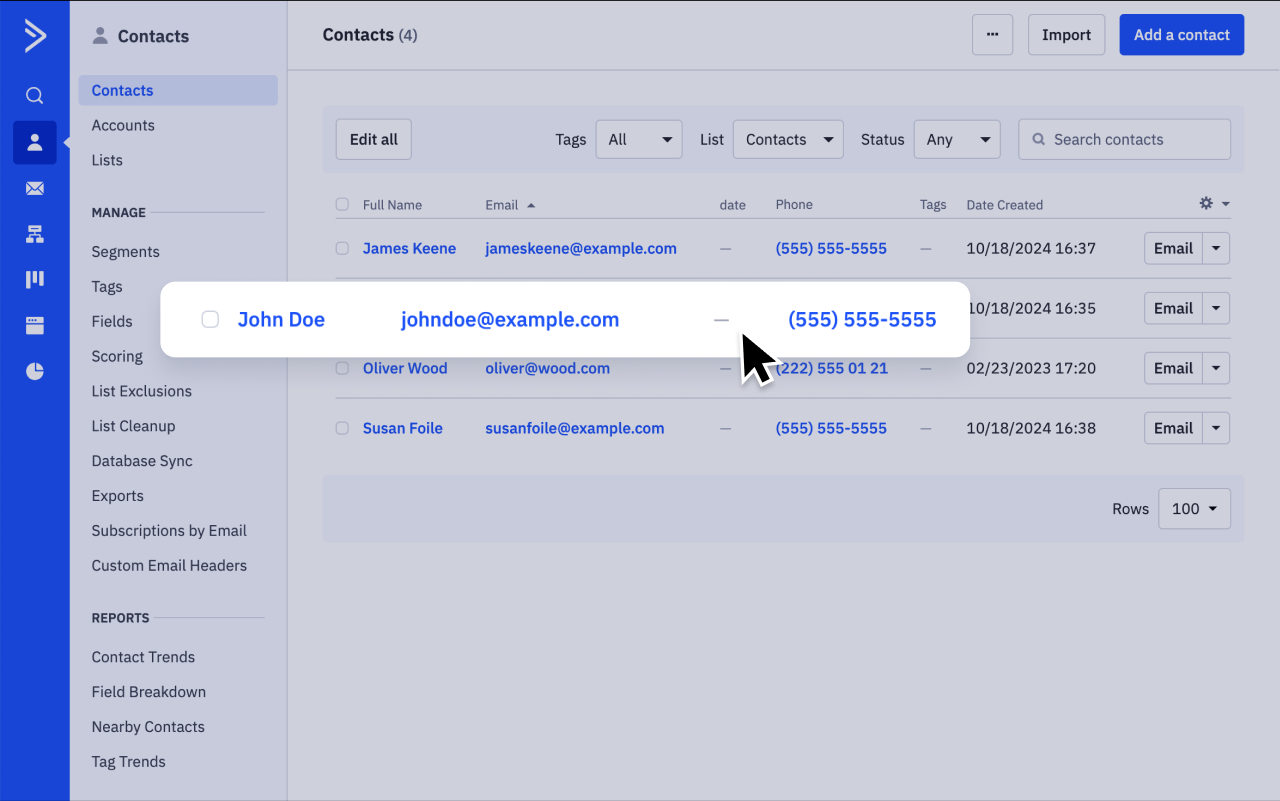The width and height of the screenshot is (1280, 801).
Task: Go to Lists in the sidebar
Action: point(107,160)
